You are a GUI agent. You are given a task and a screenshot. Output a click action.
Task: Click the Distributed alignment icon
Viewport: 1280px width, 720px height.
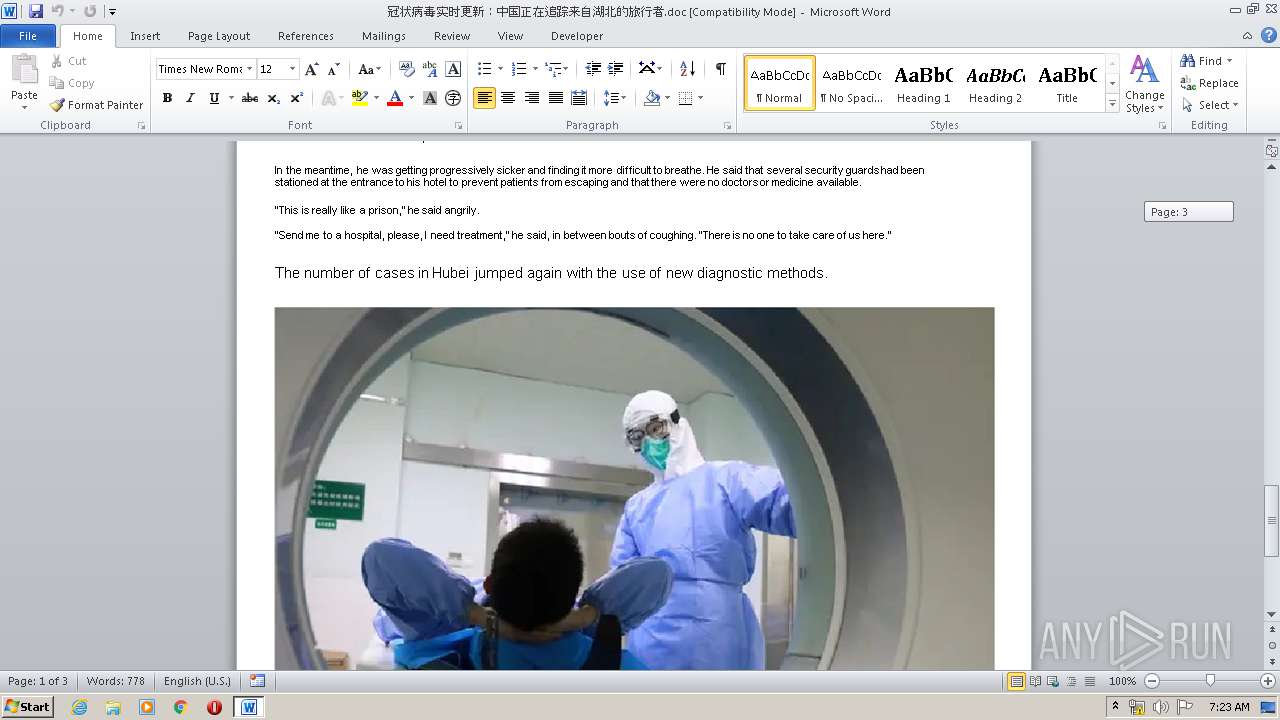[x=579, y=98]
